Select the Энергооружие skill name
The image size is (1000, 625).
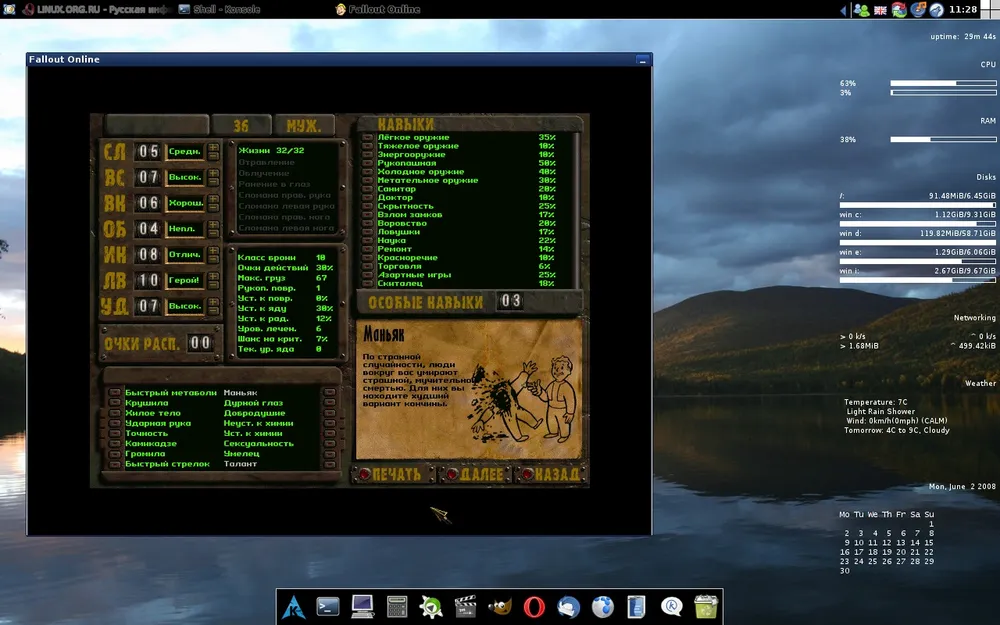(411, 154)
